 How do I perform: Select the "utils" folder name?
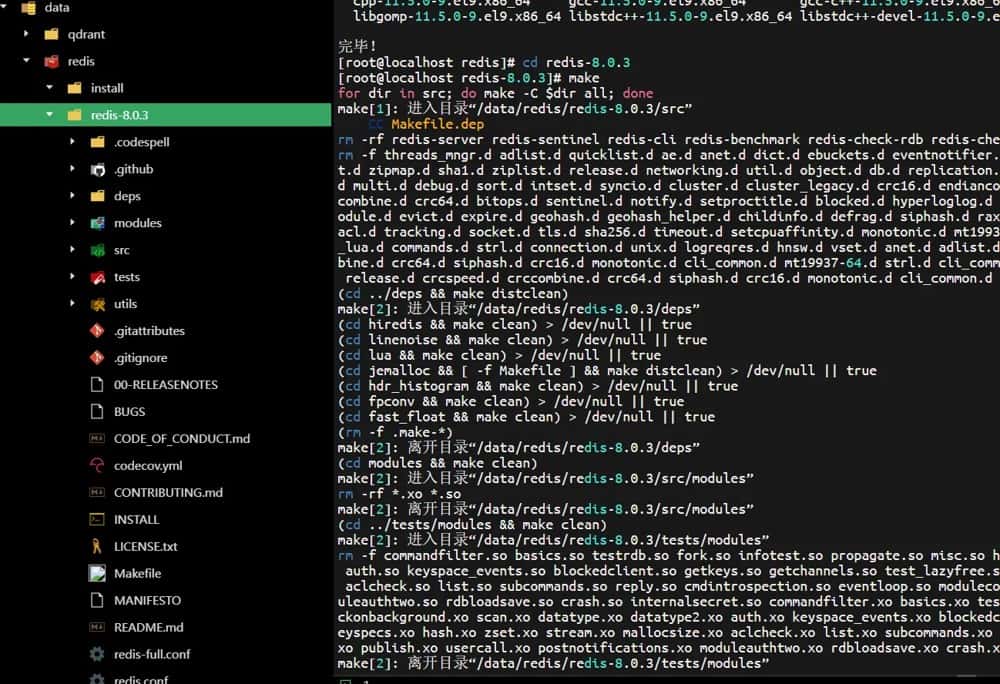point(126,304)
